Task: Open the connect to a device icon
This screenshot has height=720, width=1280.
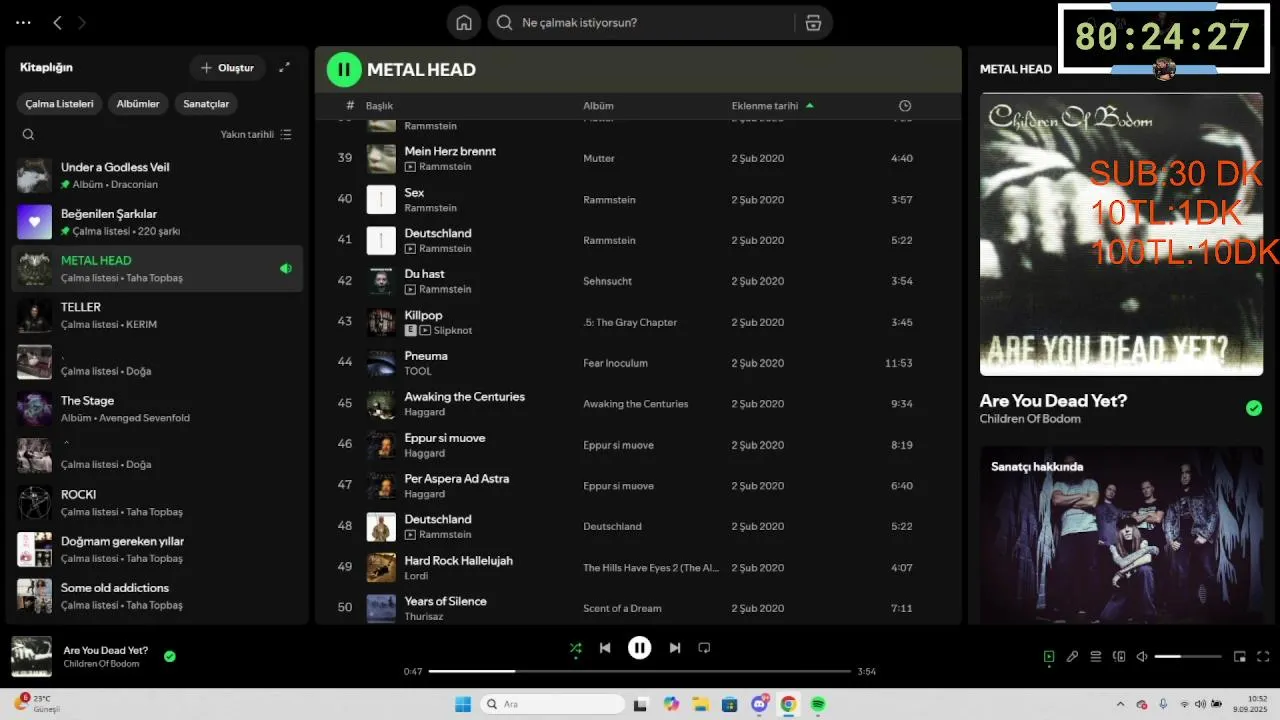Action: [1119, 657]
